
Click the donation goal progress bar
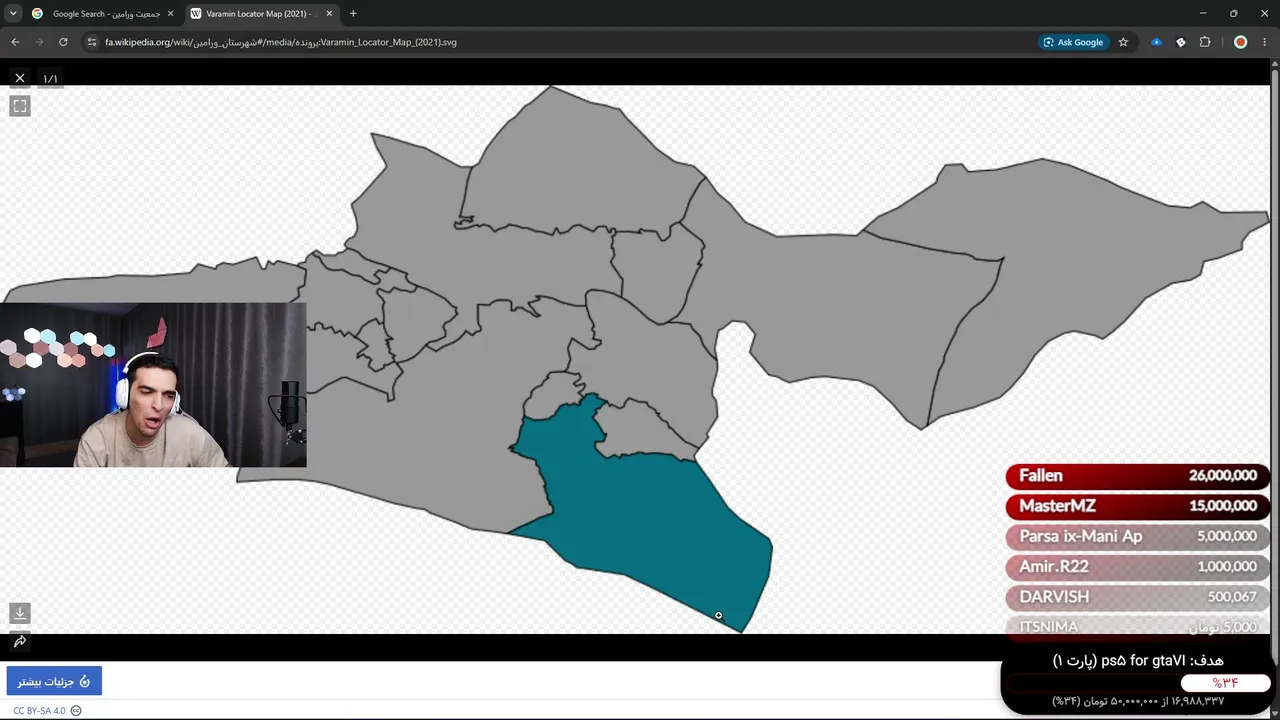point(1138,683)
